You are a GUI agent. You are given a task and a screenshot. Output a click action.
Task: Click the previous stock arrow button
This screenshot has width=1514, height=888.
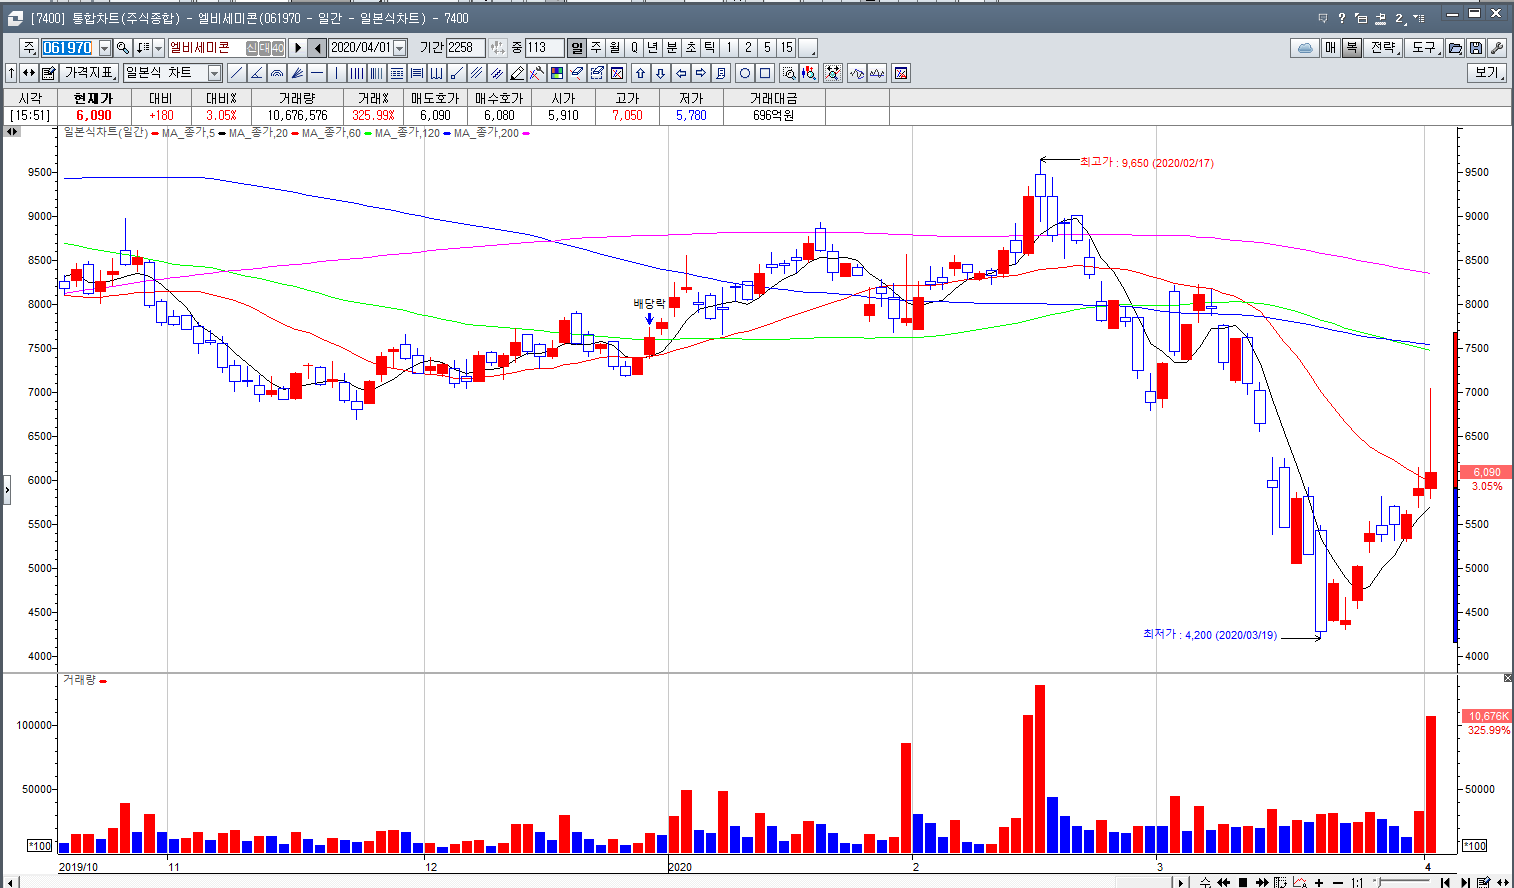point(317,48)
